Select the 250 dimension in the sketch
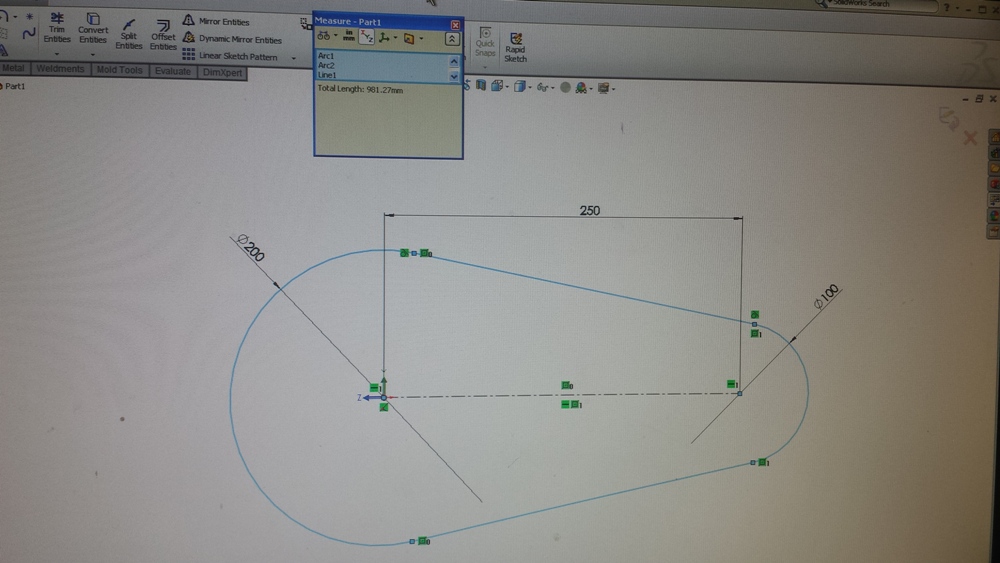 tap(590, 210)
